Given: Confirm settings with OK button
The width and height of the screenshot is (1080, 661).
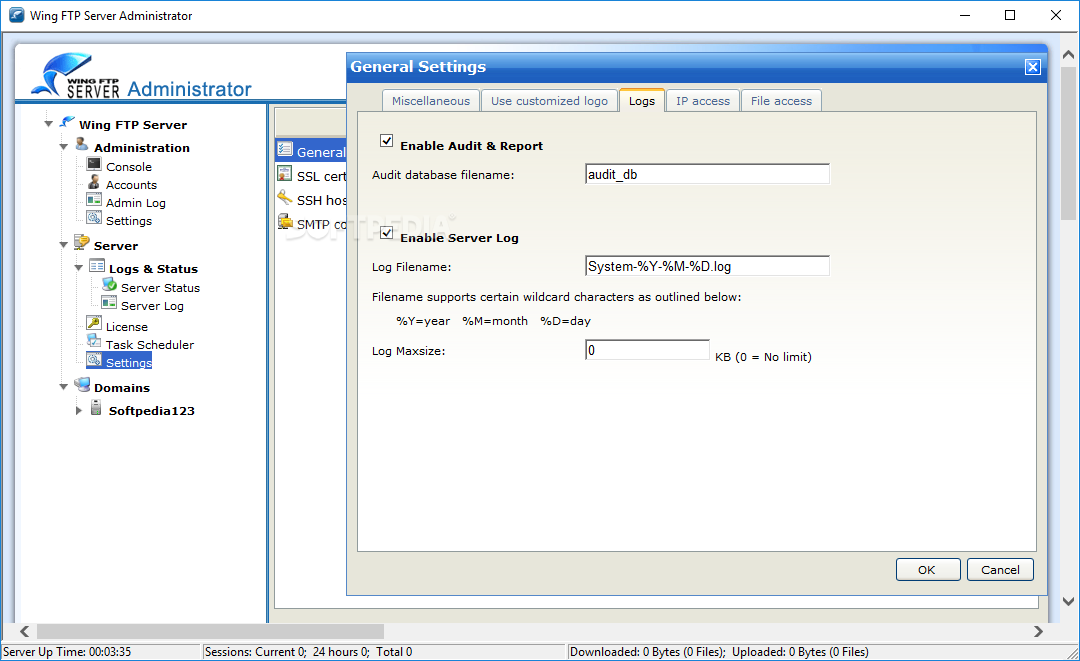Looking at the screenshot, I should pos(927,569).
